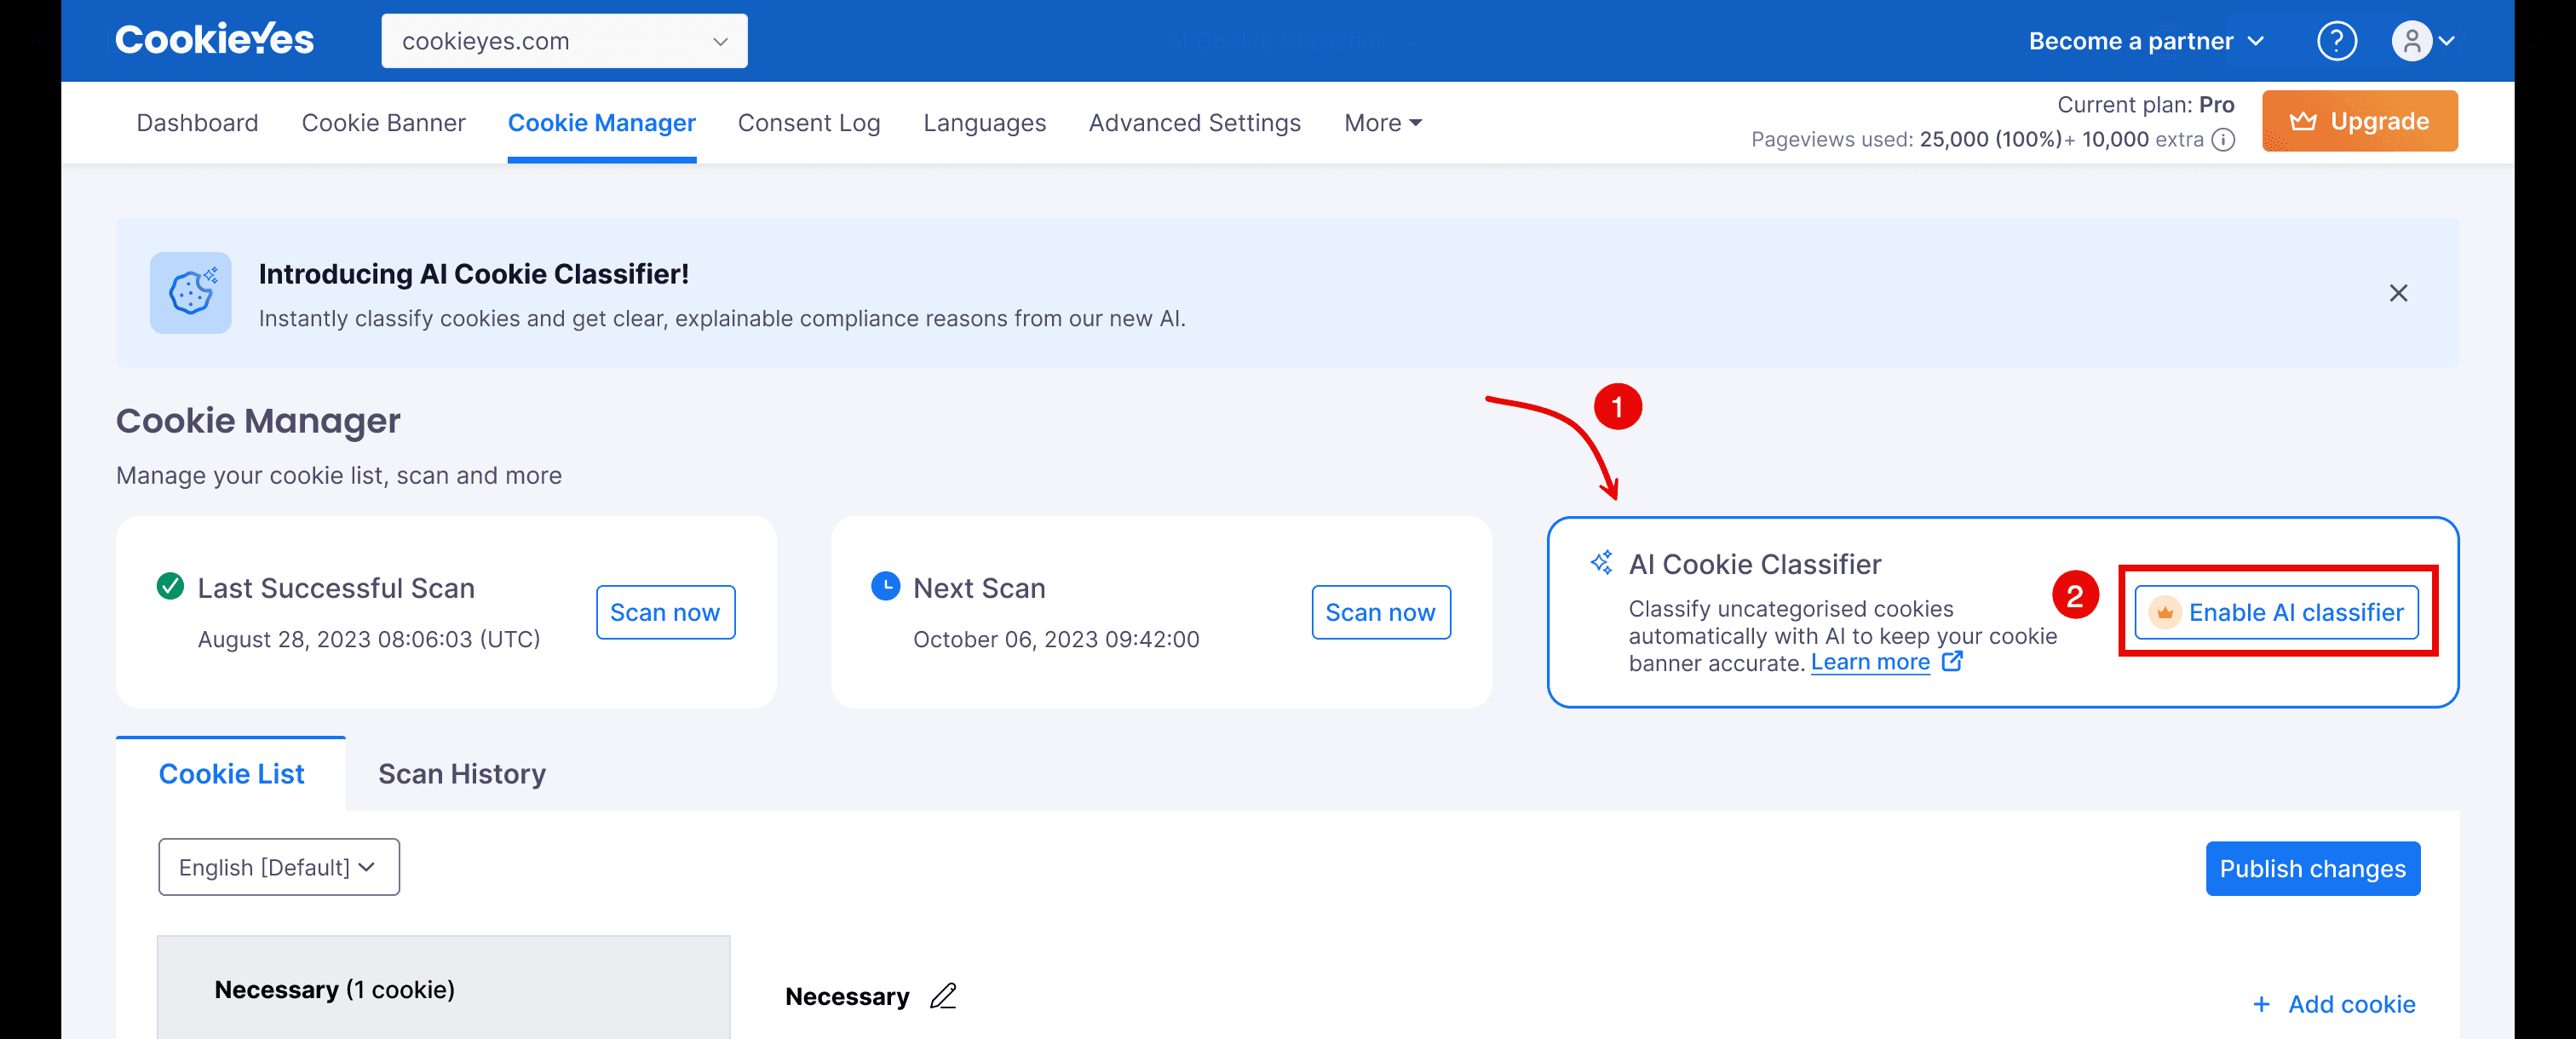Open the user account avatar menu
Image resolution: width=2576 pixels, height=1039 pixels.
pyautogui.click(x=2422, y=41)
